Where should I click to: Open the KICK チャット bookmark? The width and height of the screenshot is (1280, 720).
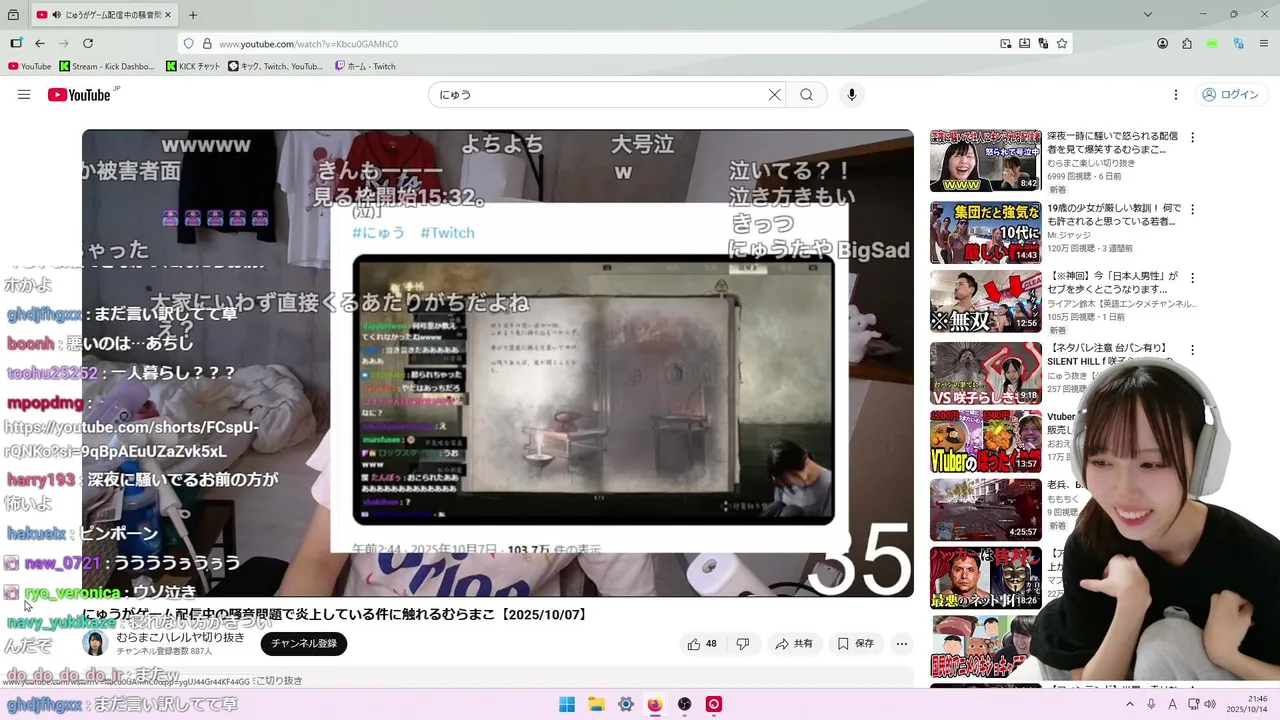pyautogui.click(x=193, y=67)
